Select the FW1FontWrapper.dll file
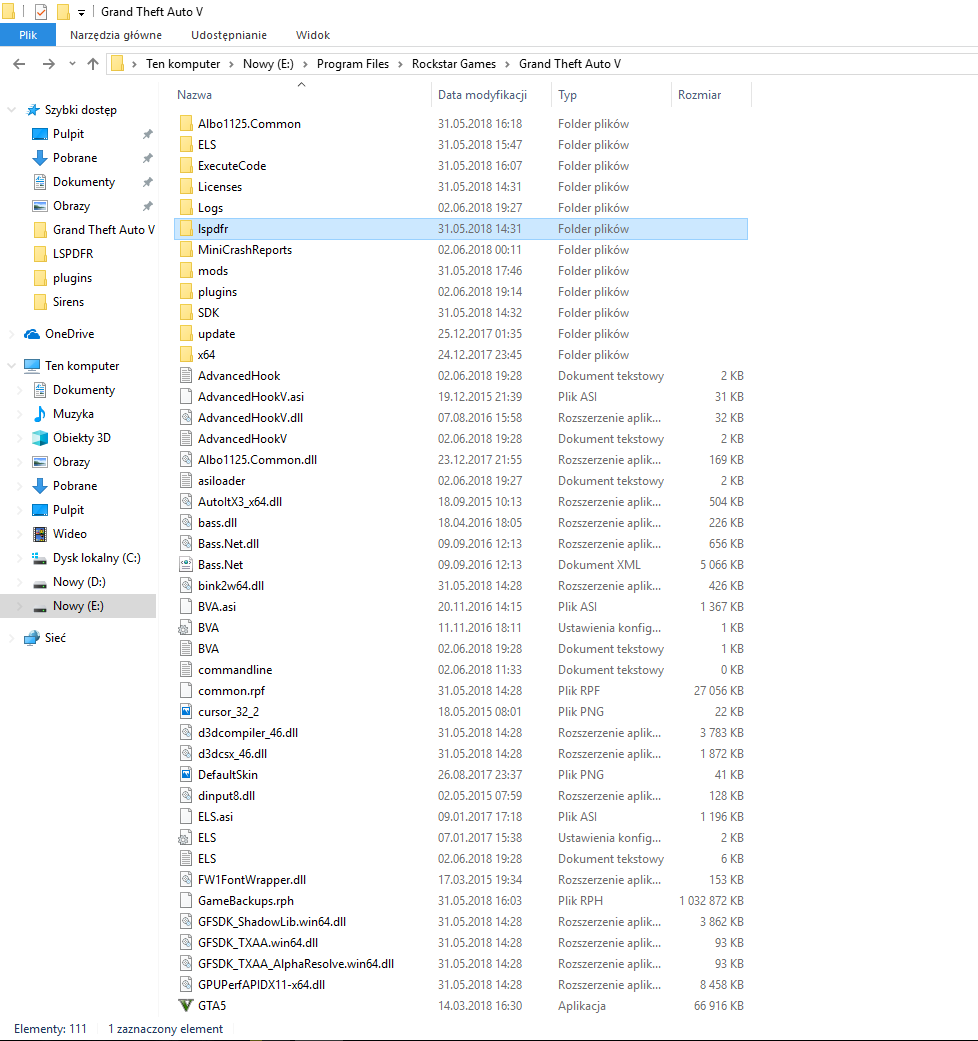Screen dimensions: 978x1041 tap(252, 879)
